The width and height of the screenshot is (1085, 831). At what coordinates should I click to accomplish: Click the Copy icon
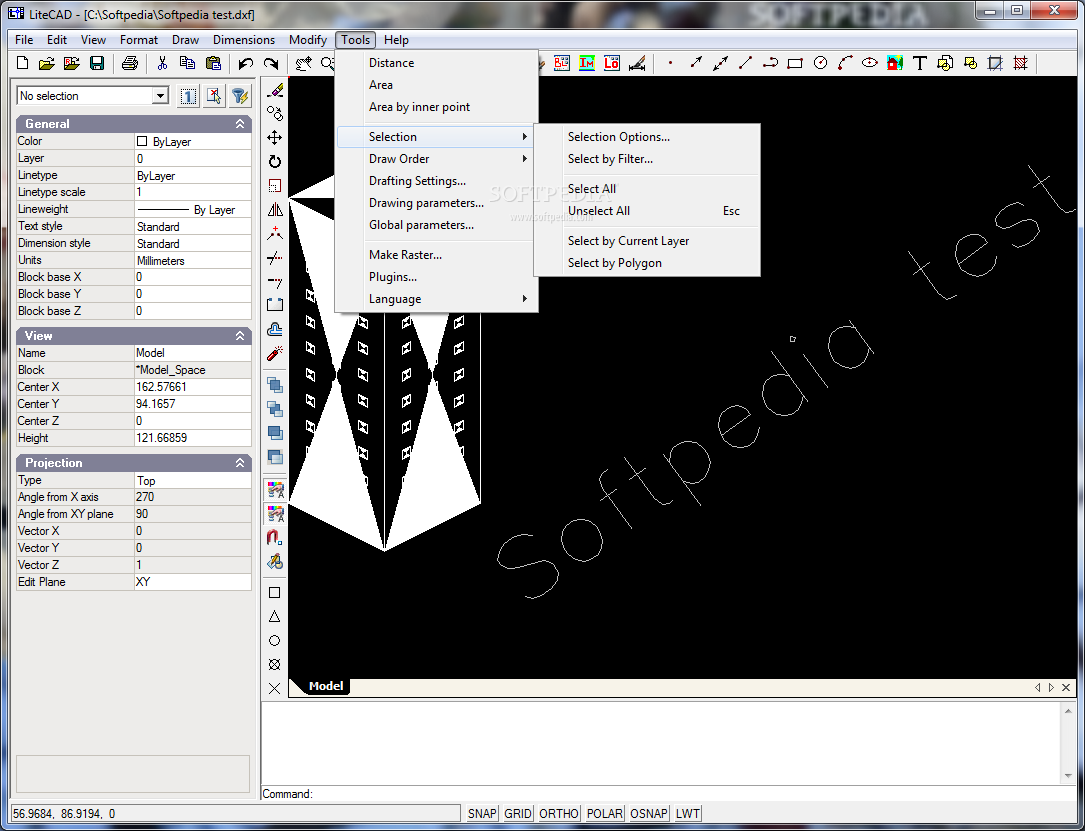tap(187, 64)
